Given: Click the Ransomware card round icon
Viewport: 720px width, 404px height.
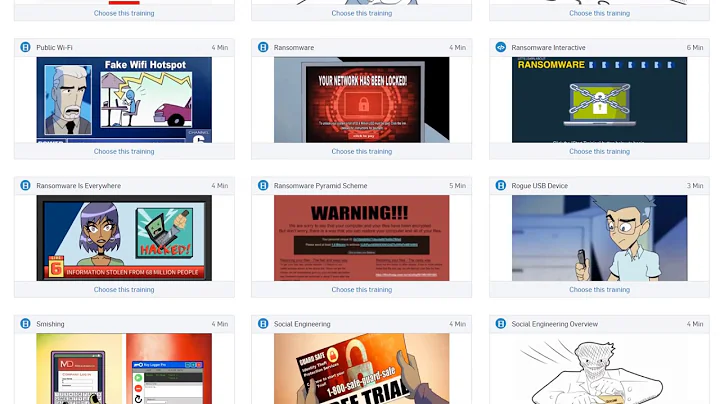Looking at the screenshot, I should coord(263,47).
